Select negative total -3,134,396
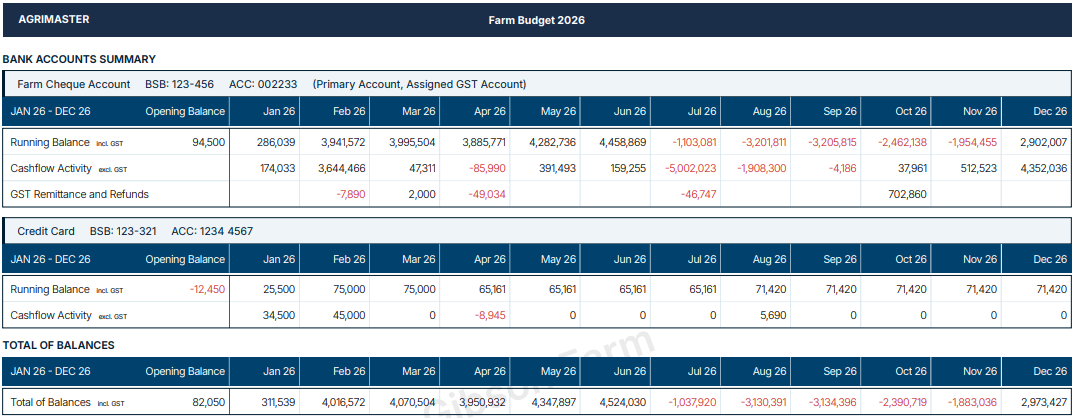This screenshot has height=418, width=1075. click(x=832, y=402)
